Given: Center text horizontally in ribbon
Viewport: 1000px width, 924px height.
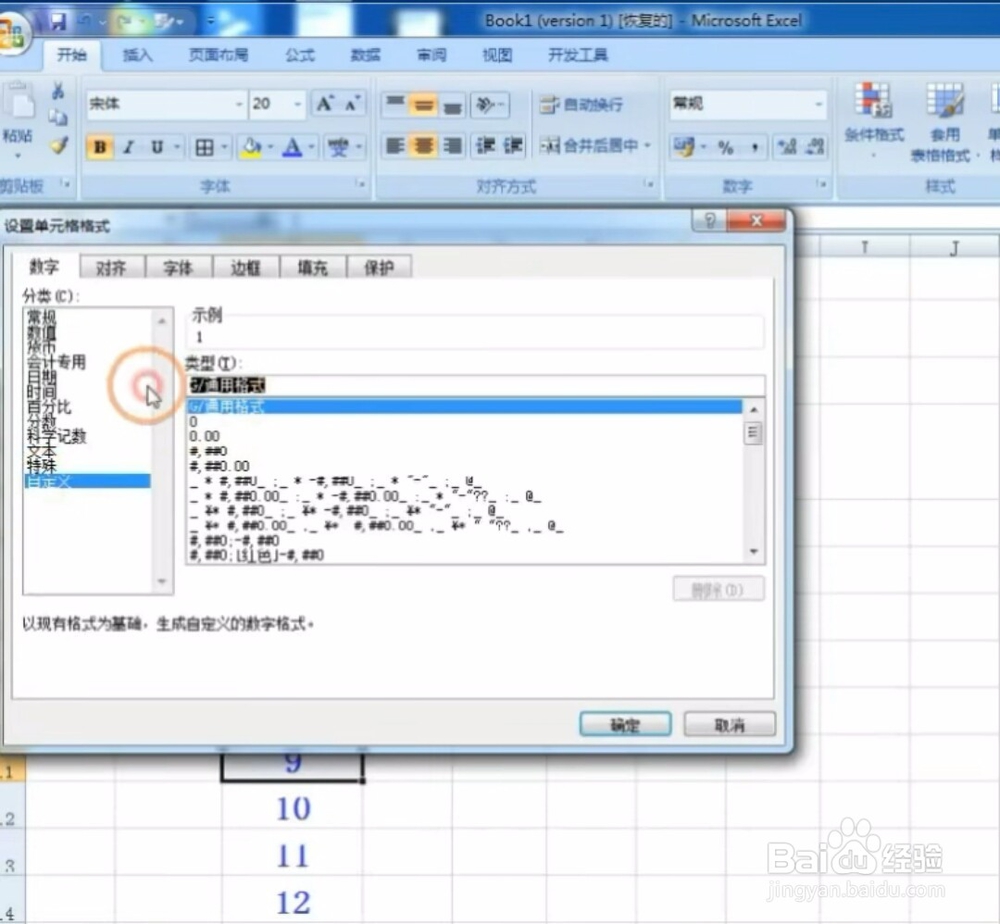Looking at the screenshot, I should coord(423,146).
